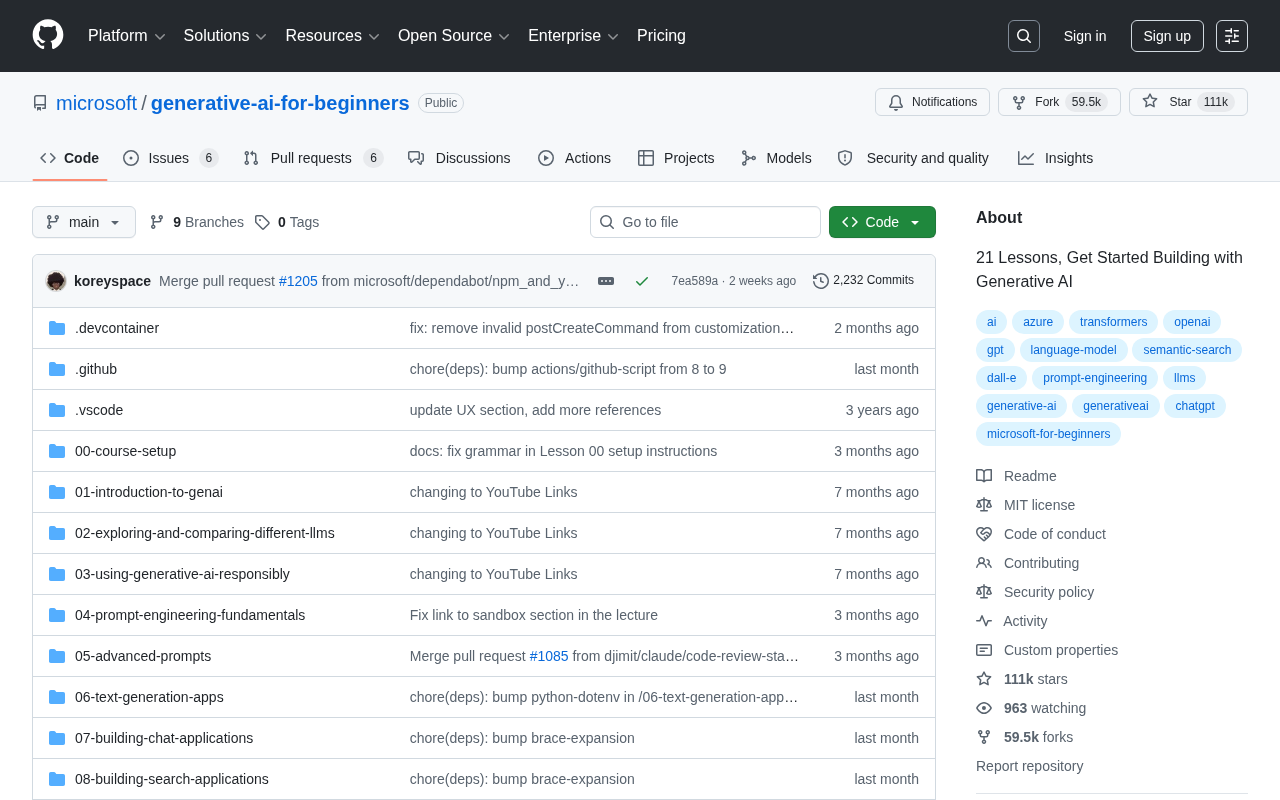Click the commit history clock icon
Image resolution: width=1280 pixels, height=800 pixels.
(821, 281)
